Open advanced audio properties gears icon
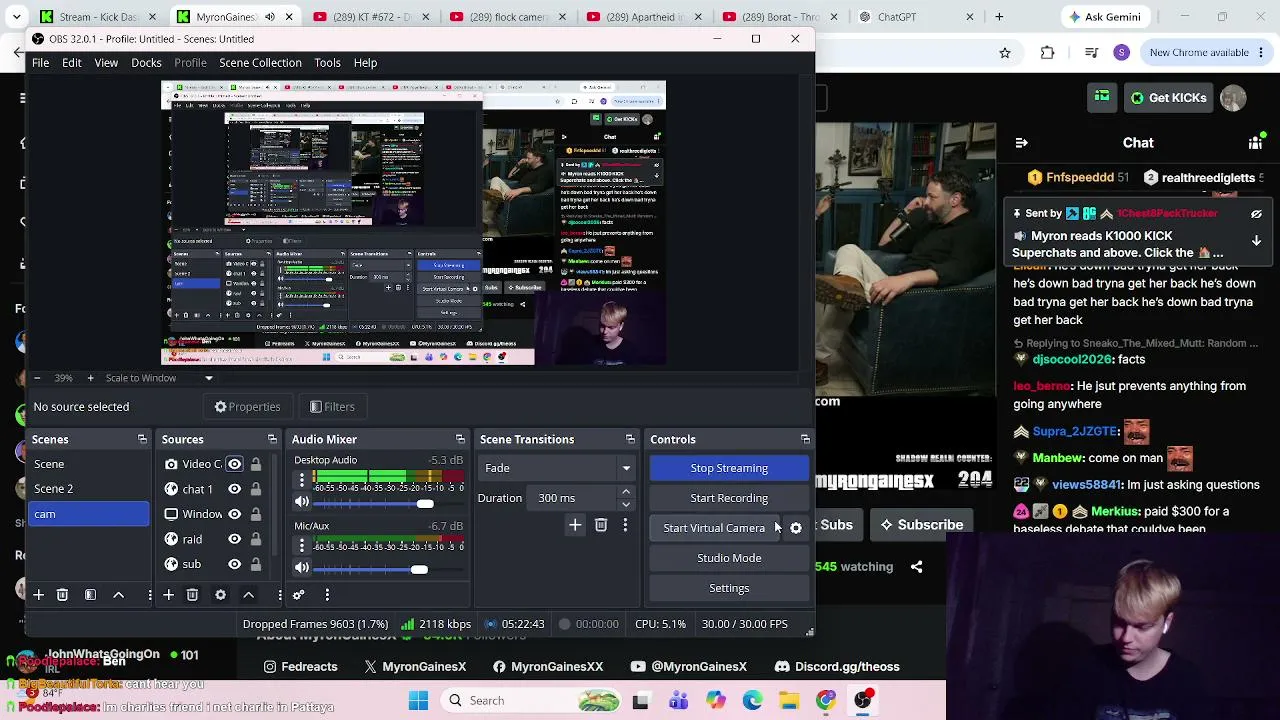Viewport: 1280px width, 720px height. (x=298, y=595)
